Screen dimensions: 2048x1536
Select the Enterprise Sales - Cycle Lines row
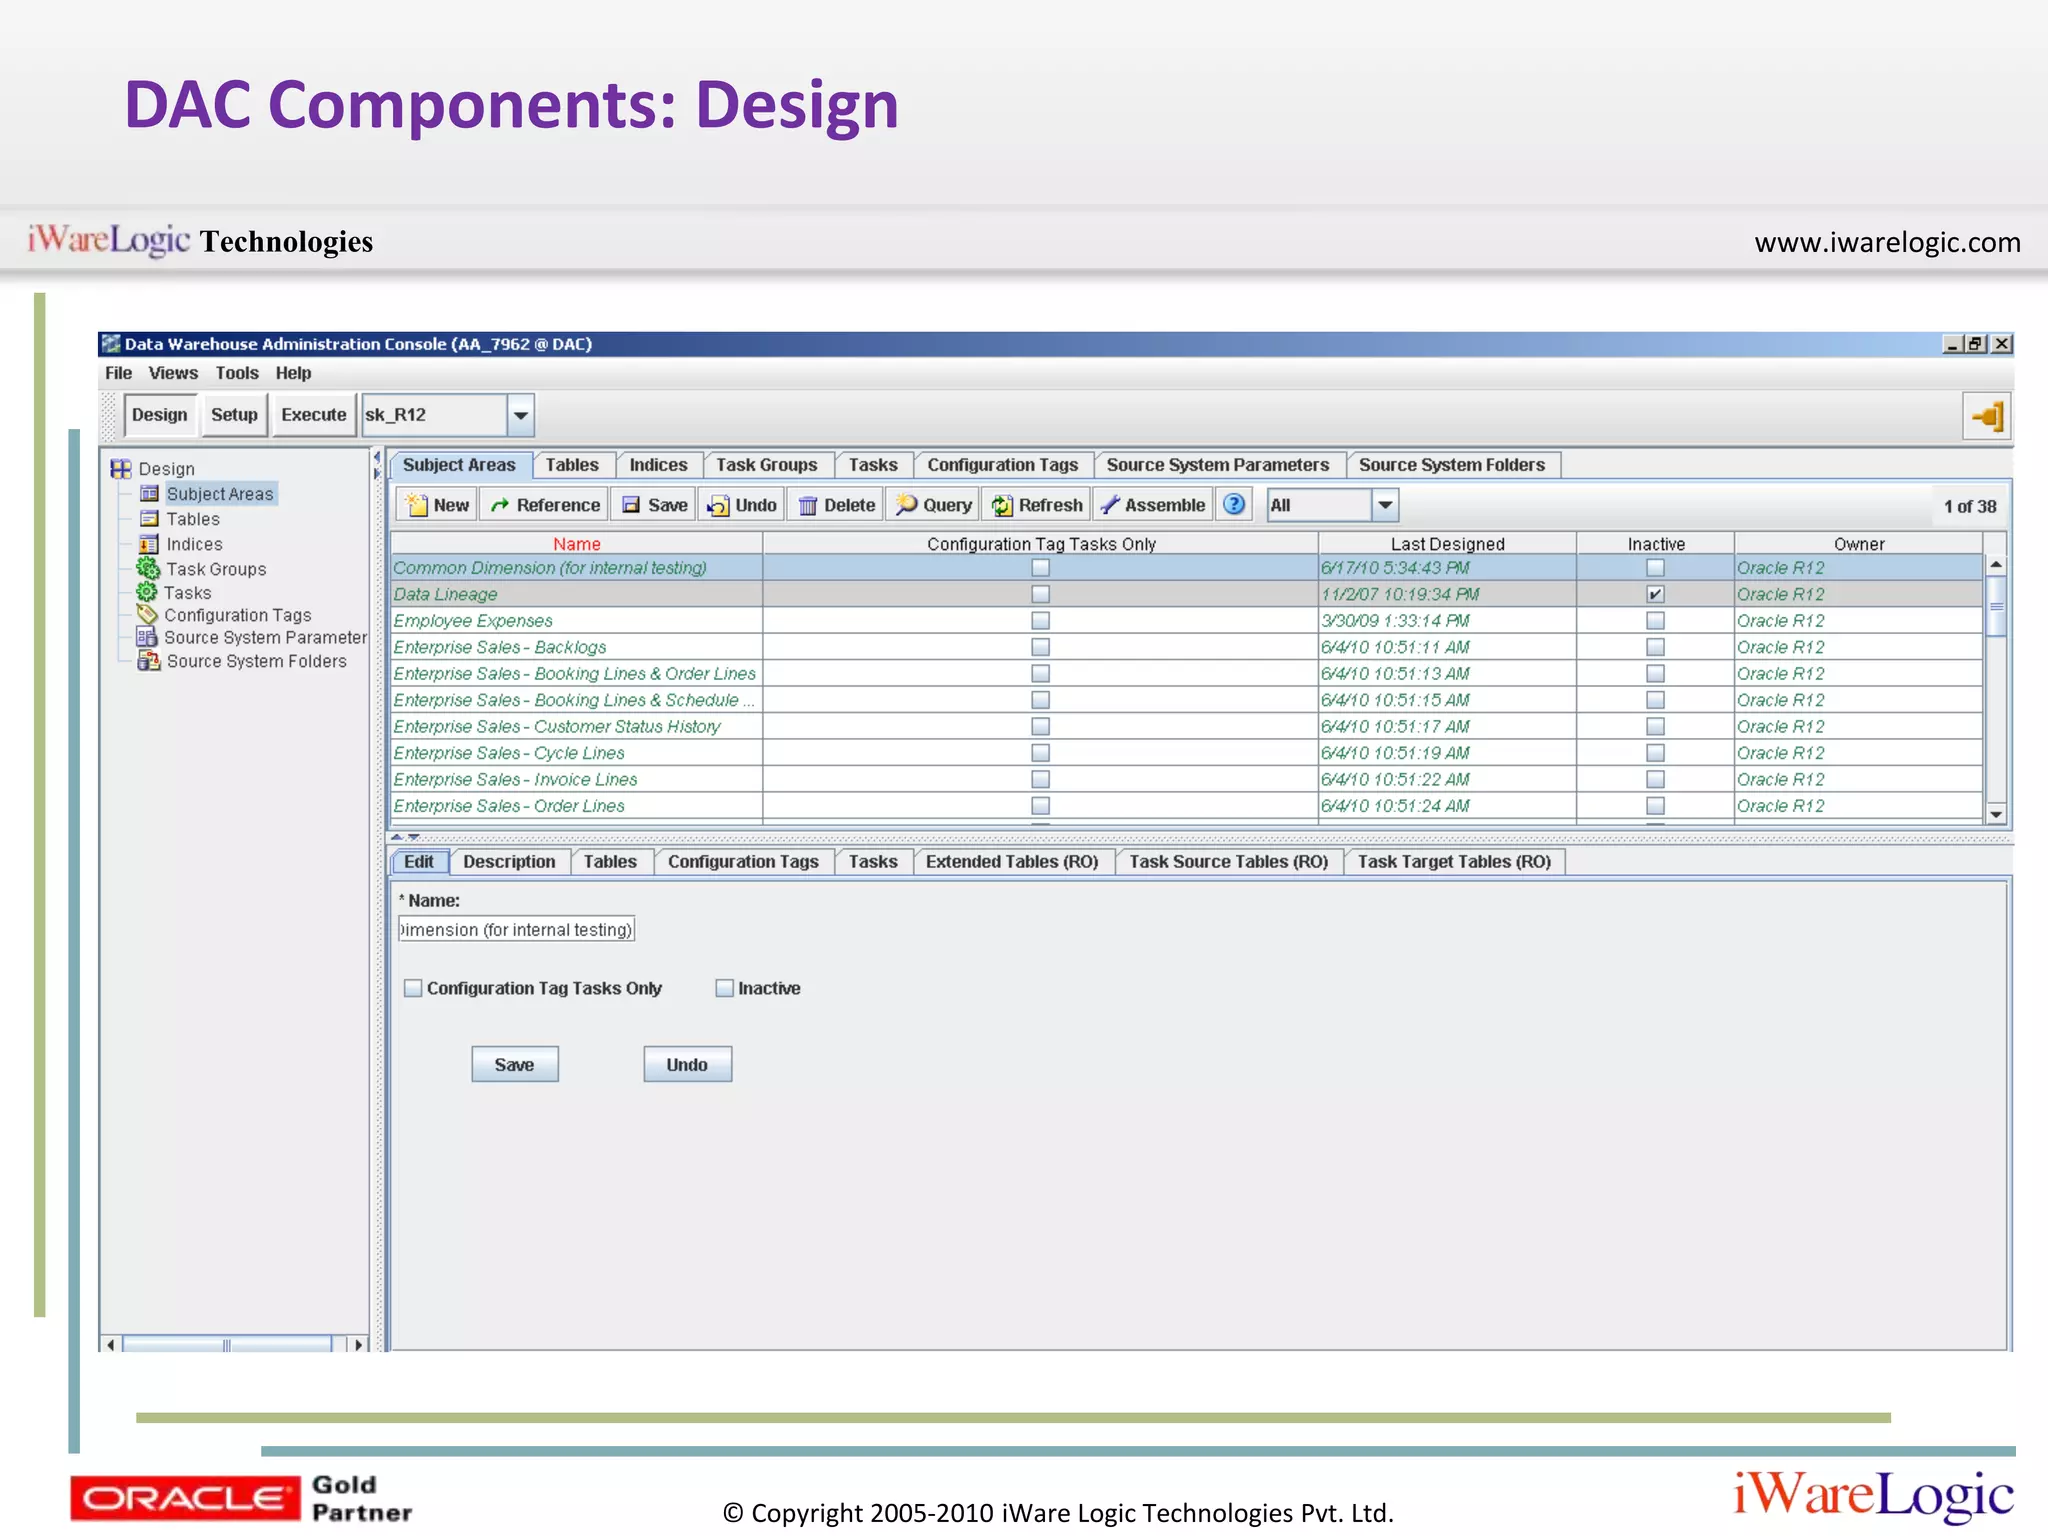click(x=1186, y=753)
